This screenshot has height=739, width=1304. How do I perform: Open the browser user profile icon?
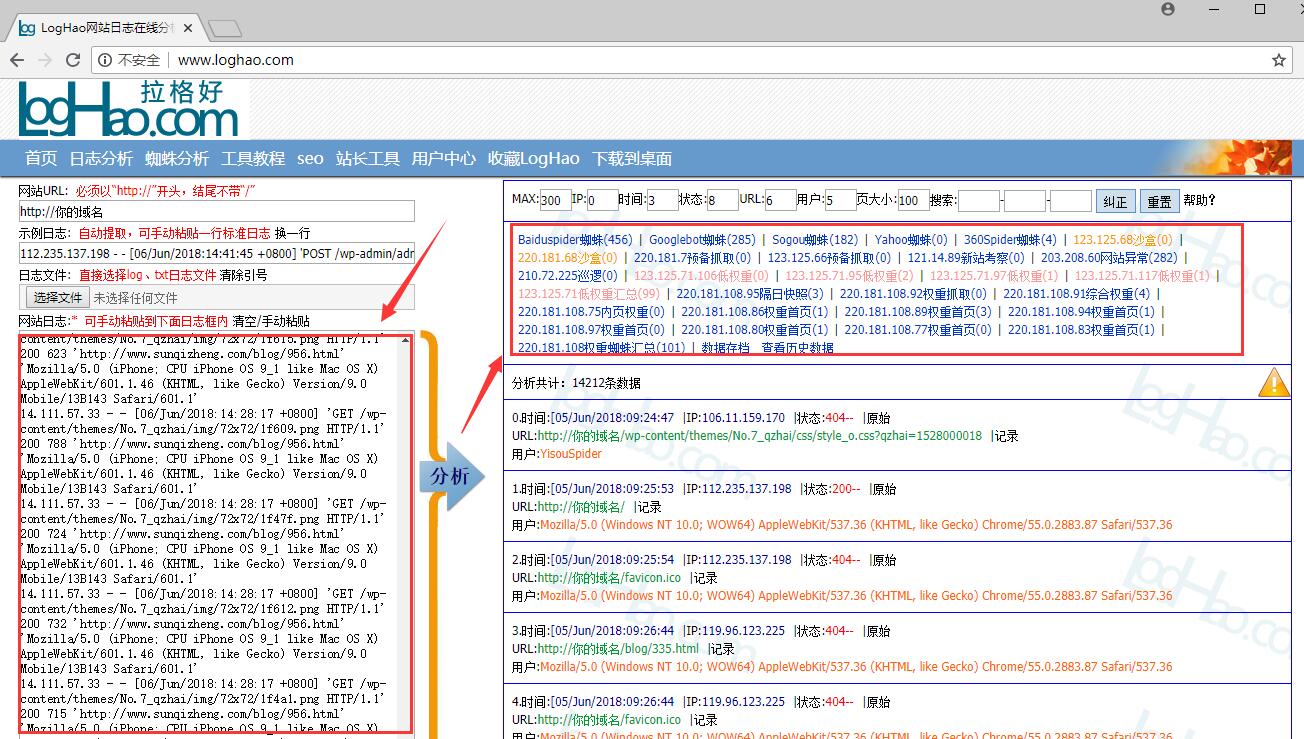pos(1167,9)
